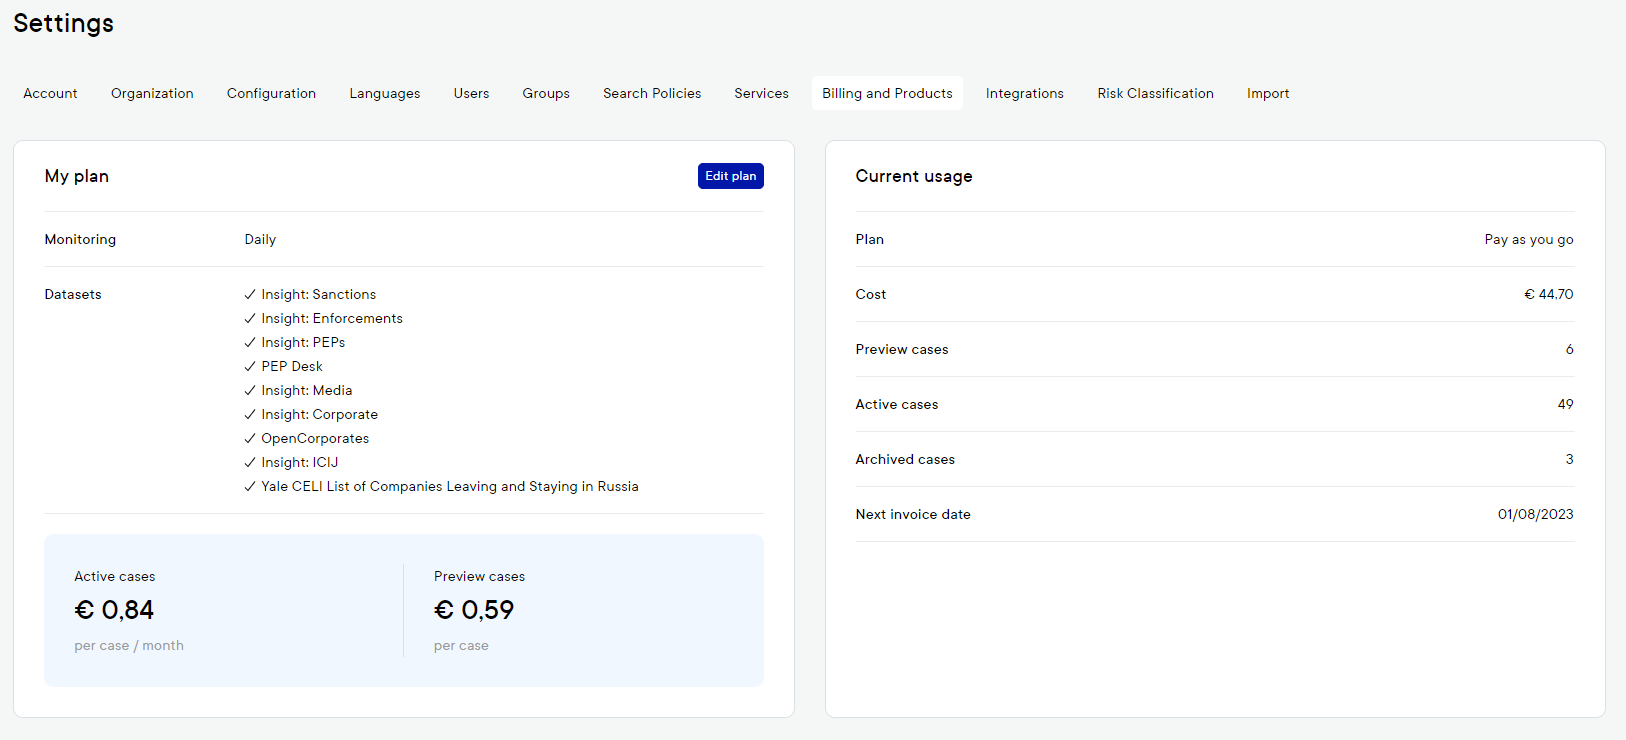Select the 'Insight: Sanctions' dataset text

tap(319, 294)
